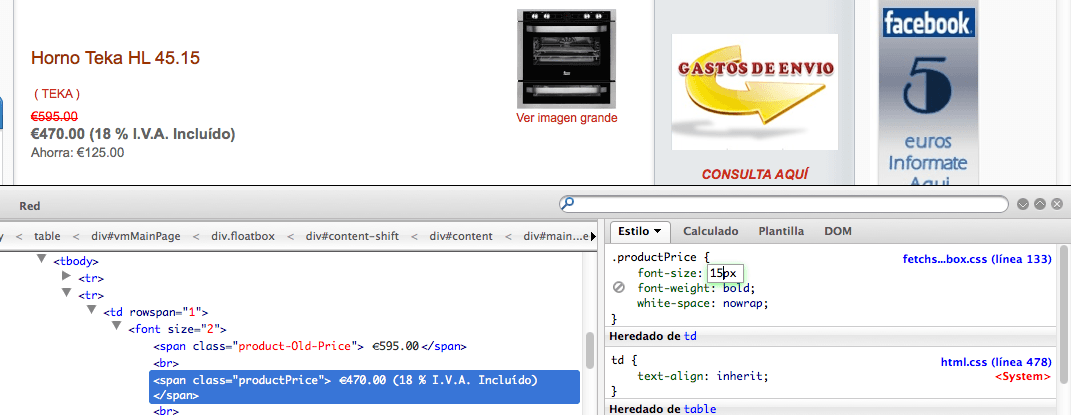Switch to the Plantilla tab

coord(781,231)
